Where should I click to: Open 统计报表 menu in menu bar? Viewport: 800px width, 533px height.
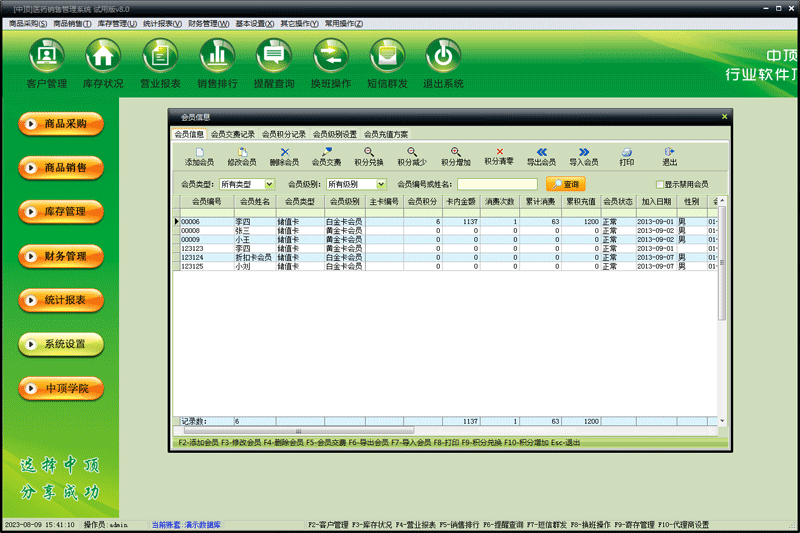pos(162,23)
